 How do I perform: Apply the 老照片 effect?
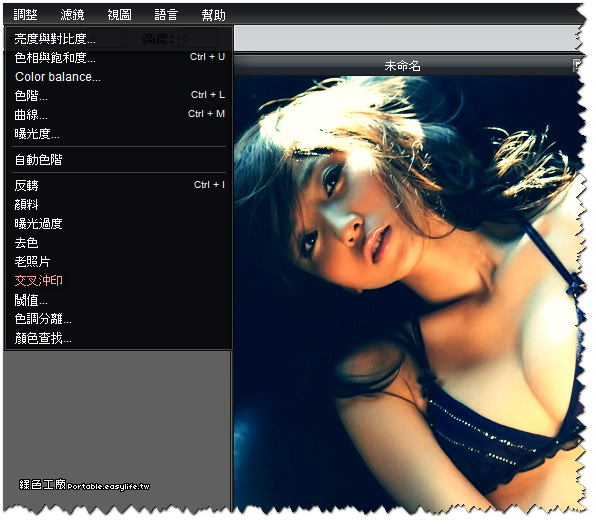(x=119, y=261)
